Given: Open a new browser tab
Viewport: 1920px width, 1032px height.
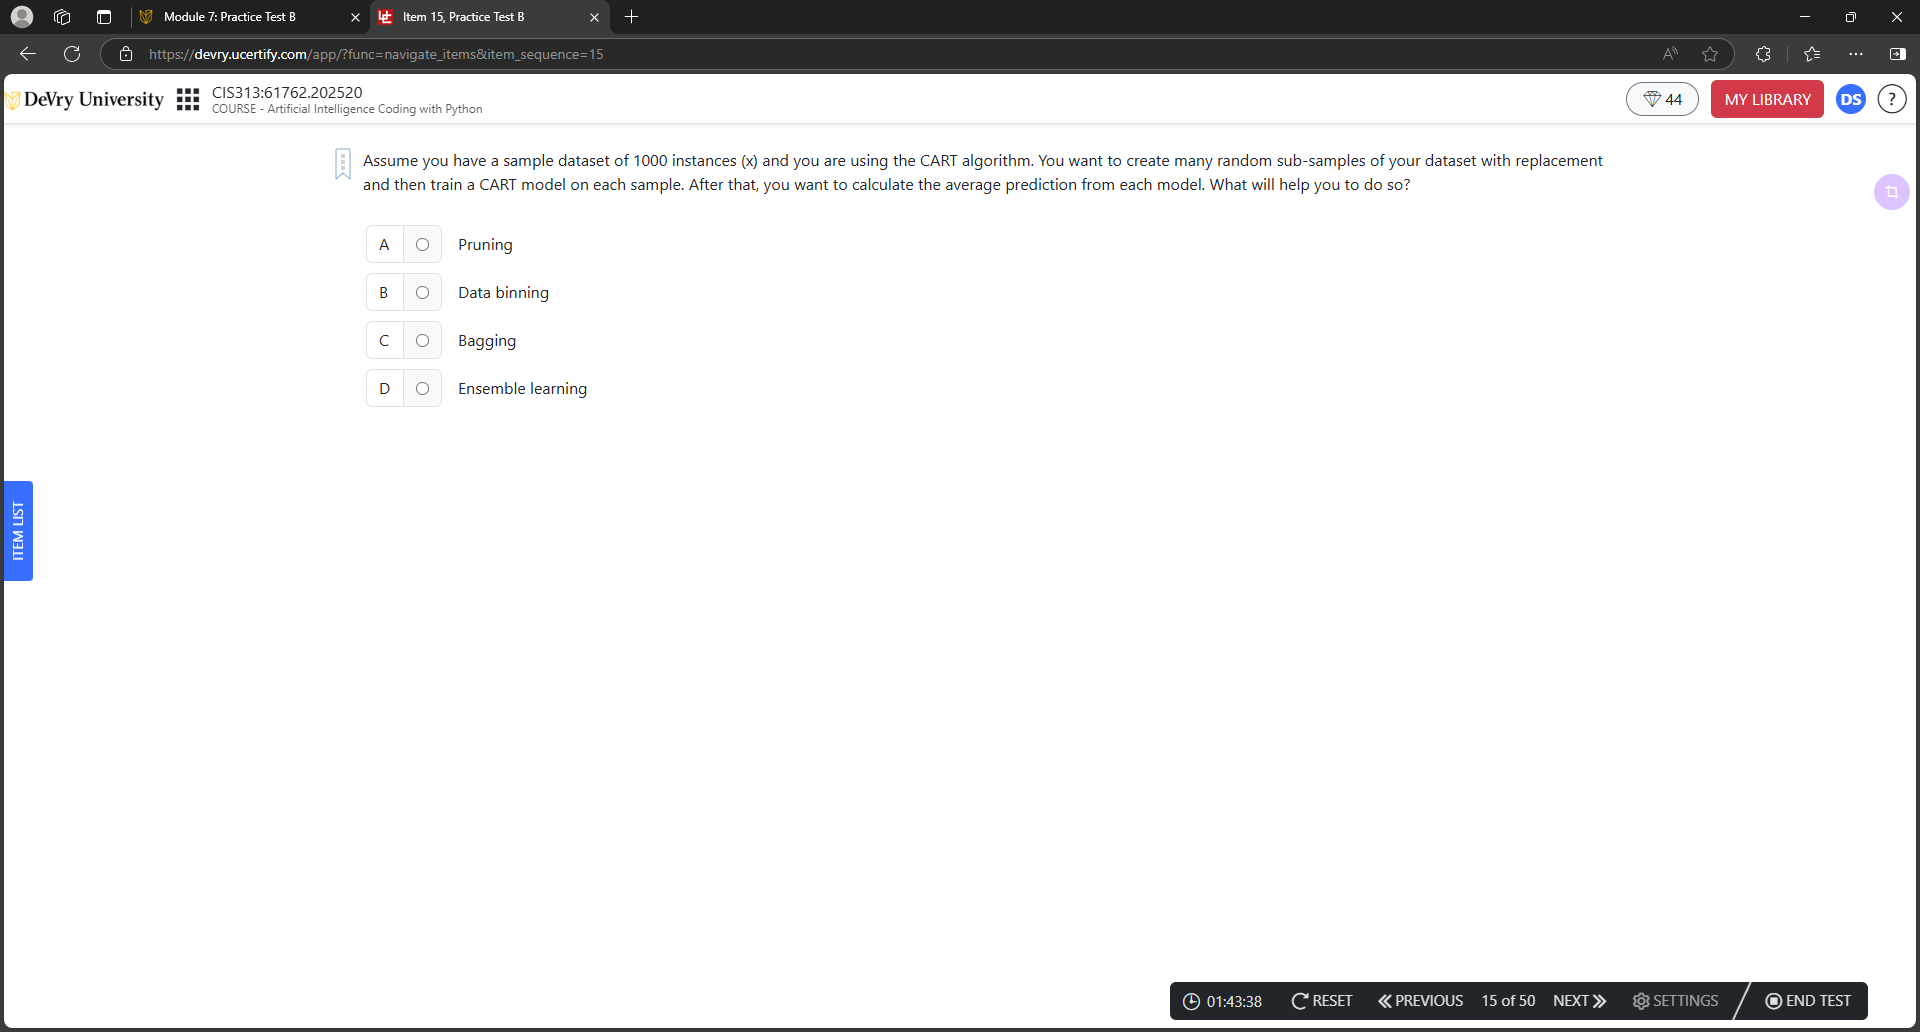Looking at the screenshot, I should tap(631, 17).
